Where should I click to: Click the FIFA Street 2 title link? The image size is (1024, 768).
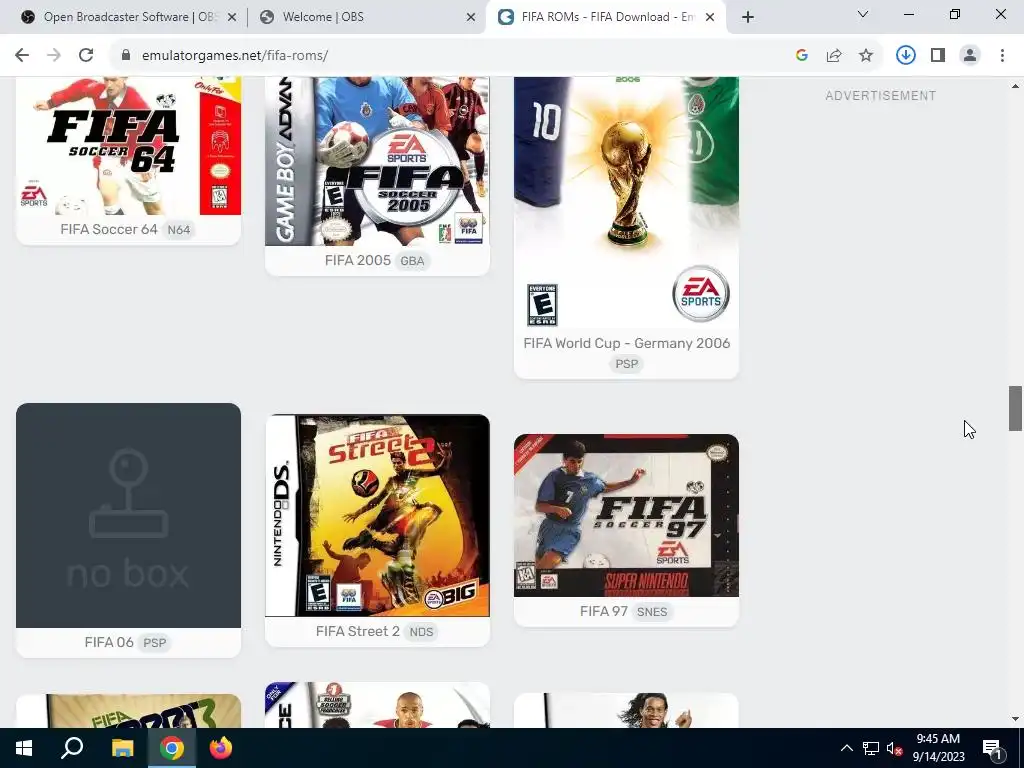pyautogui.click(x=358, y=632)
